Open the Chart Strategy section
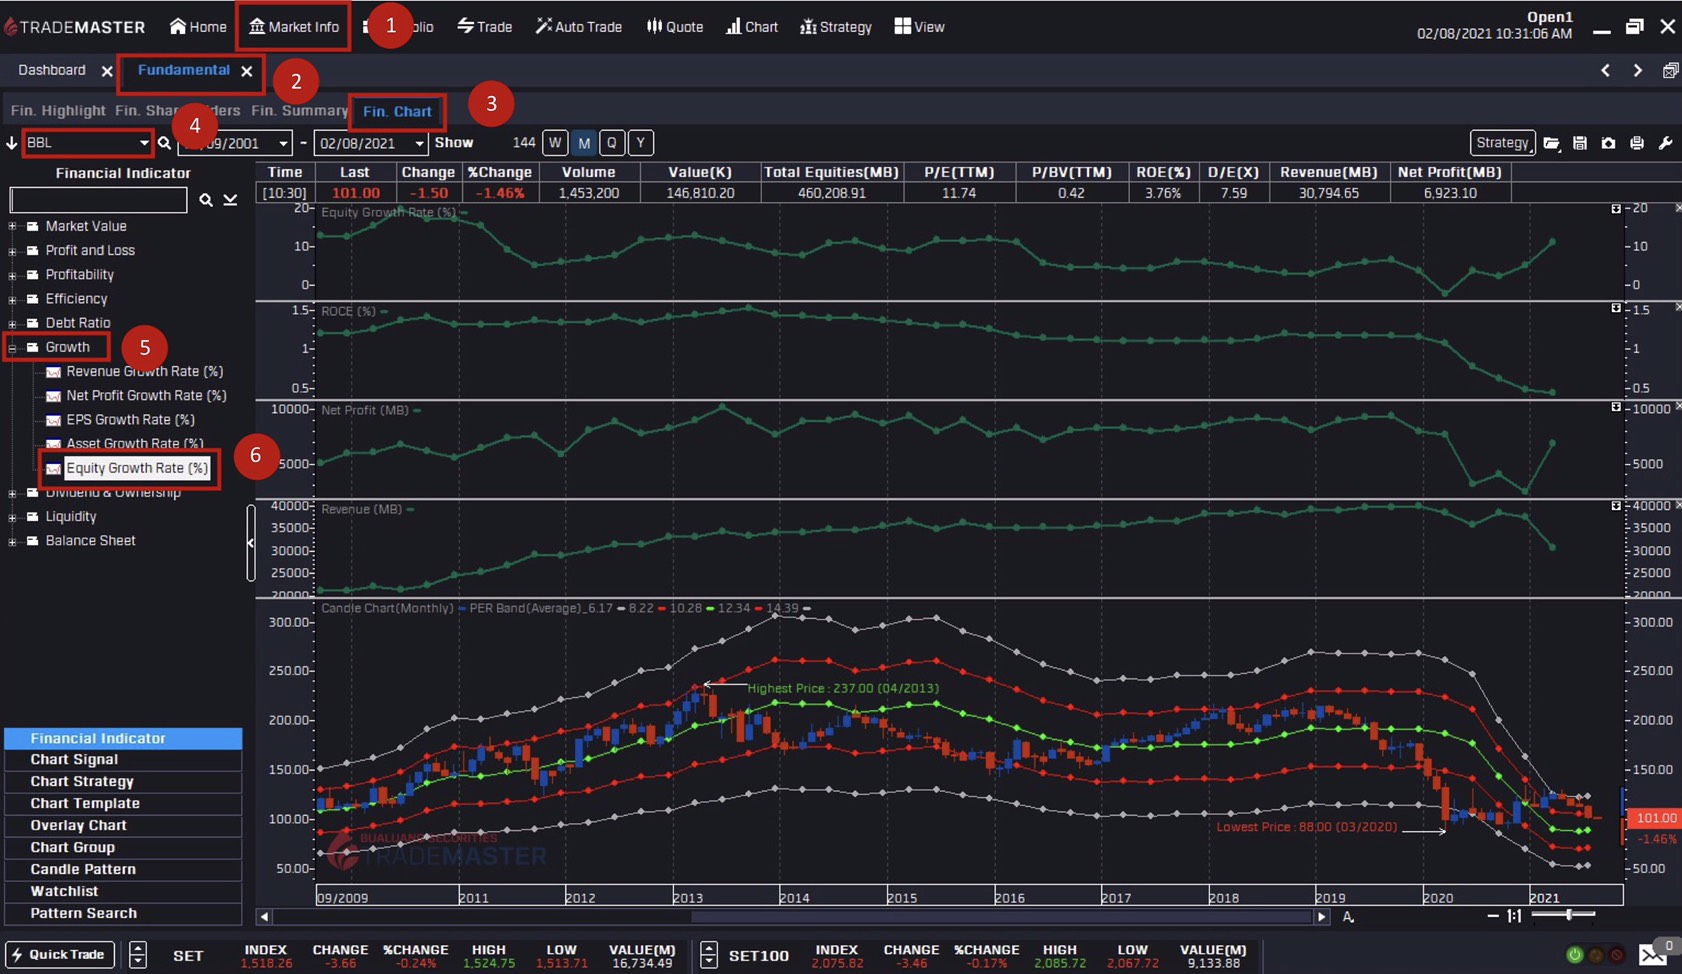Viewport: 1682px width, 974px height. 123,782
